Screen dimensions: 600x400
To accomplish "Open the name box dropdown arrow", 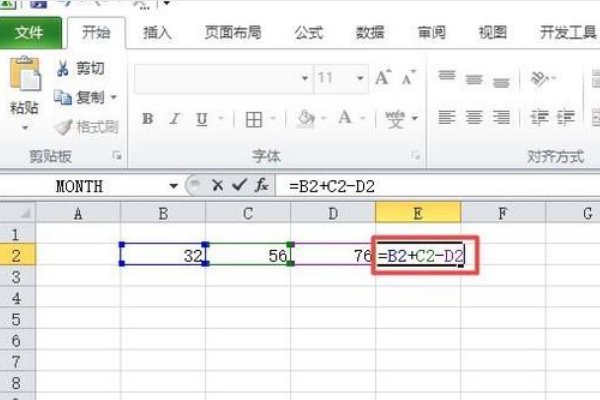I will [173, 186].
